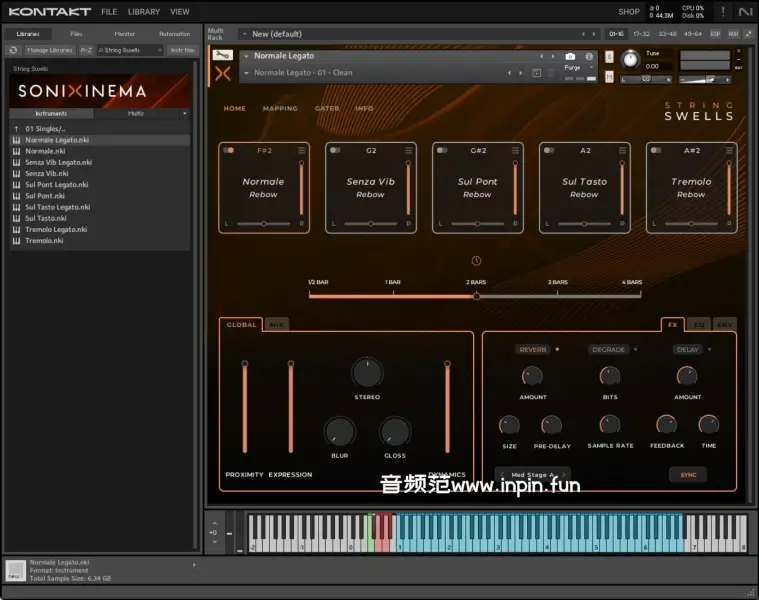The height and width of the screenshot is (600, 759).
Task: Toggle the Senza Vib slot power switch
Action: tap(335, 150)
